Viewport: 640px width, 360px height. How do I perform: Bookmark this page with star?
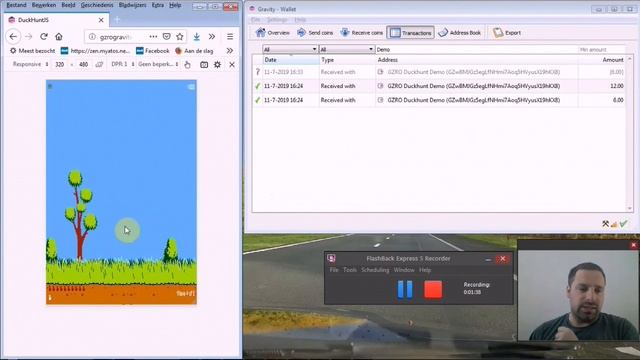[x=180, y=37]
